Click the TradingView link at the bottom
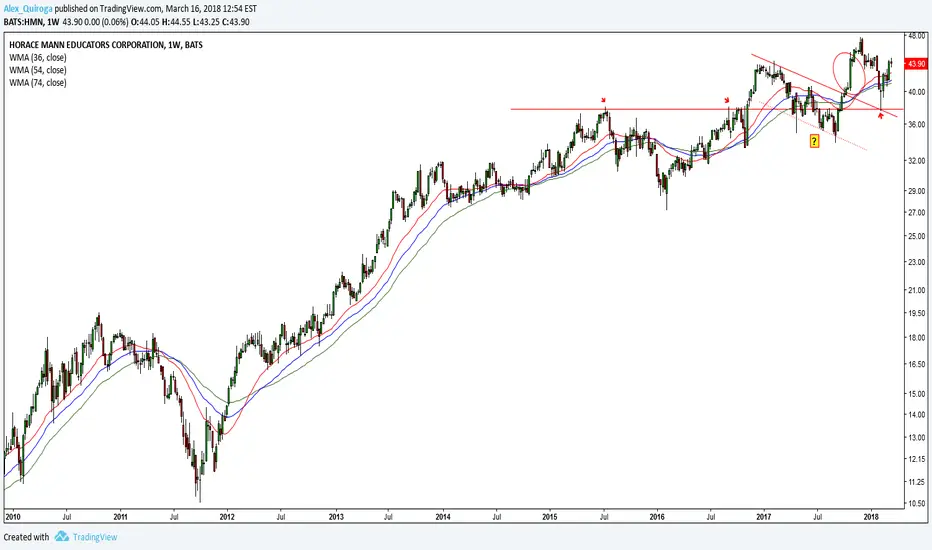The height and width of the screenshot is (550, 932). (95, 537)
